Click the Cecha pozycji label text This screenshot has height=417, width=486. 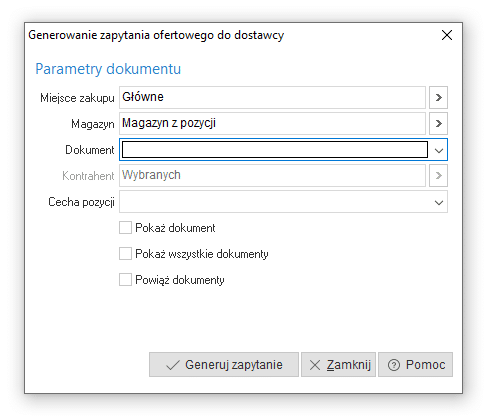coord(81,202)
